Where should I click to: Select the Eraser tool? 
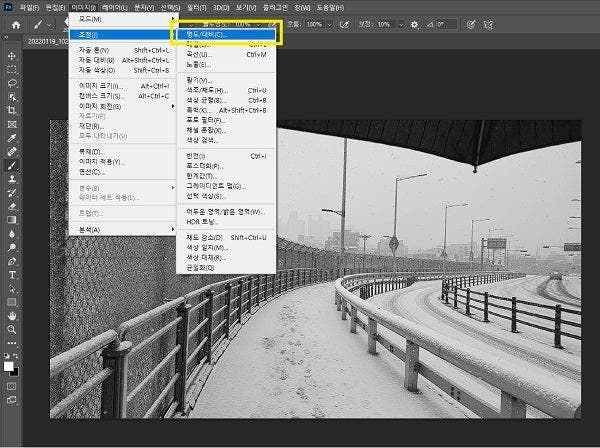coord(12,206)
